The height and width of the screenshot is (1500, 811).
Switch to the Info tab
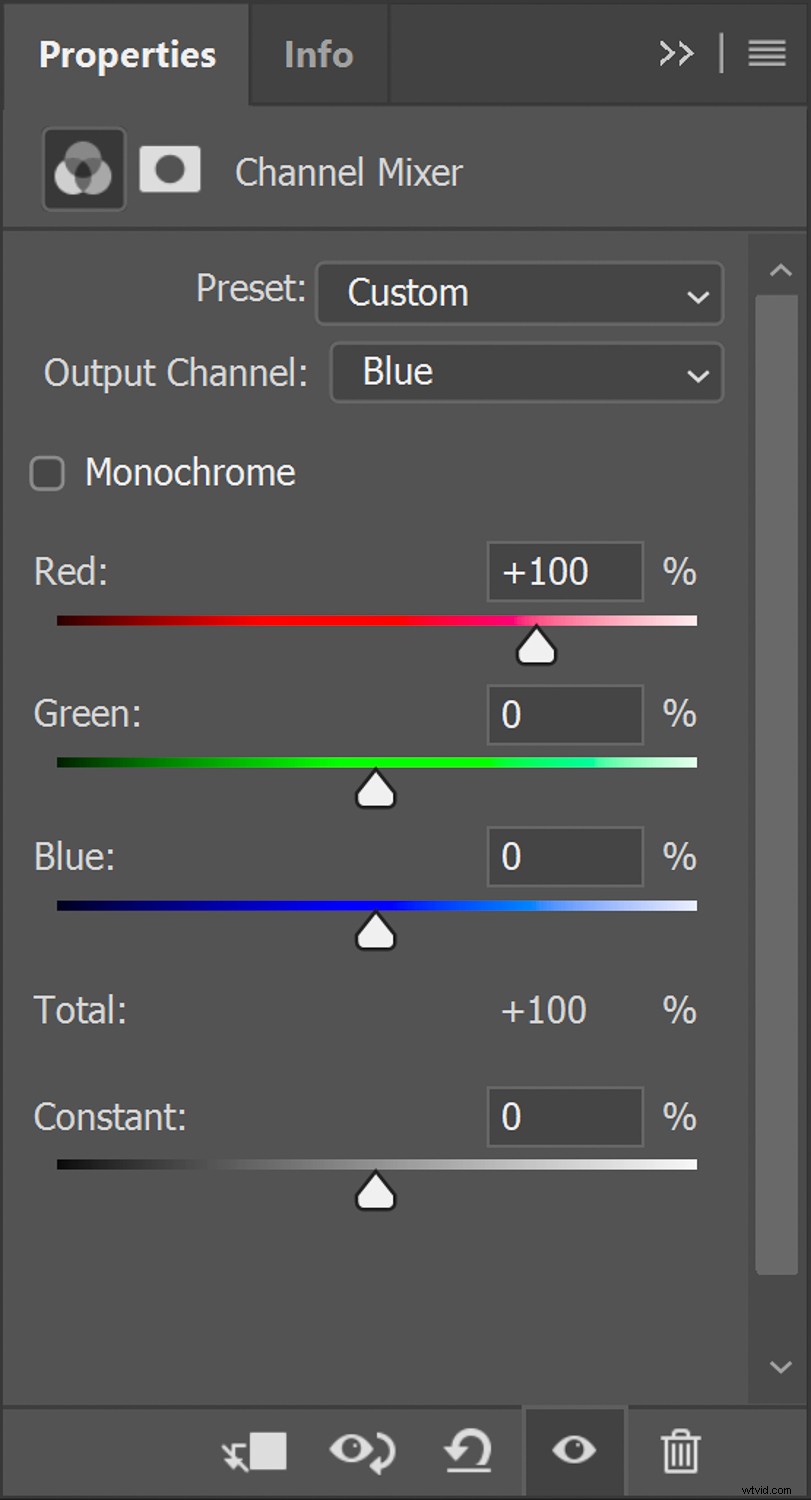coord(317,55)
